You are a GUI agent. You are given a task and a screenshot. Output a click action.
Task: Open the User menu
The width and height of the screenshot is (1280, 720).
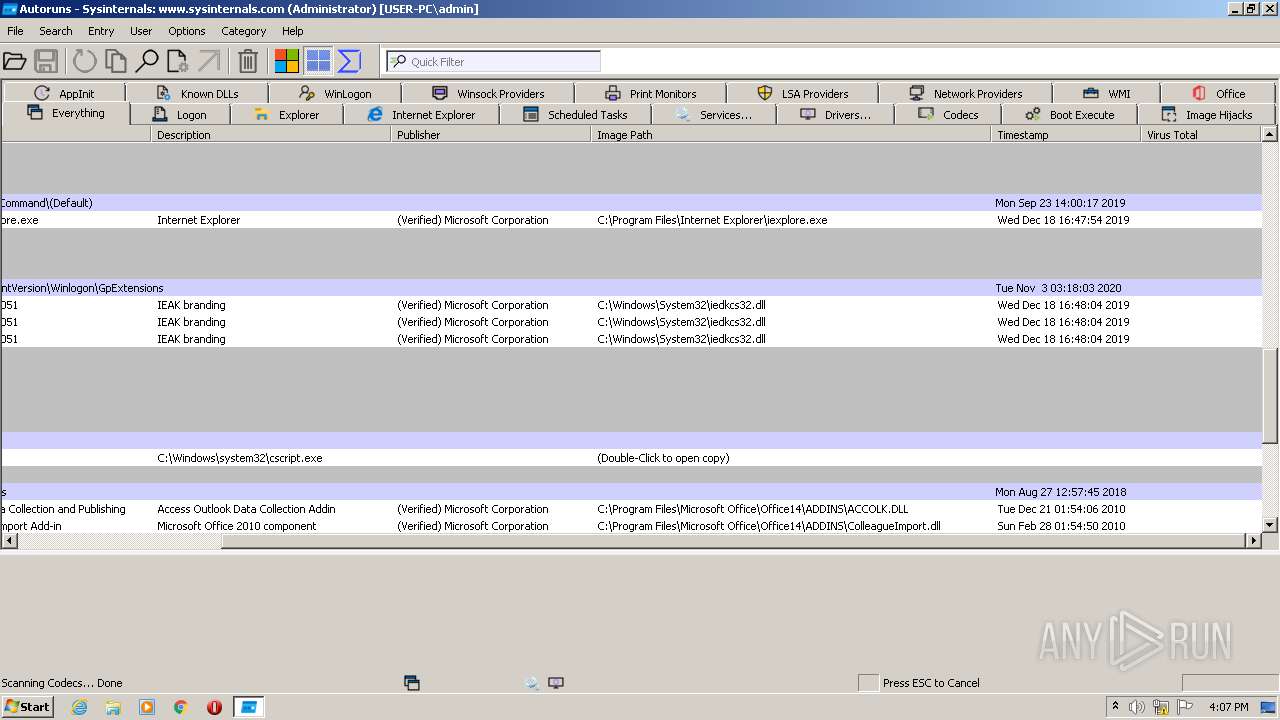pos(141,31)
